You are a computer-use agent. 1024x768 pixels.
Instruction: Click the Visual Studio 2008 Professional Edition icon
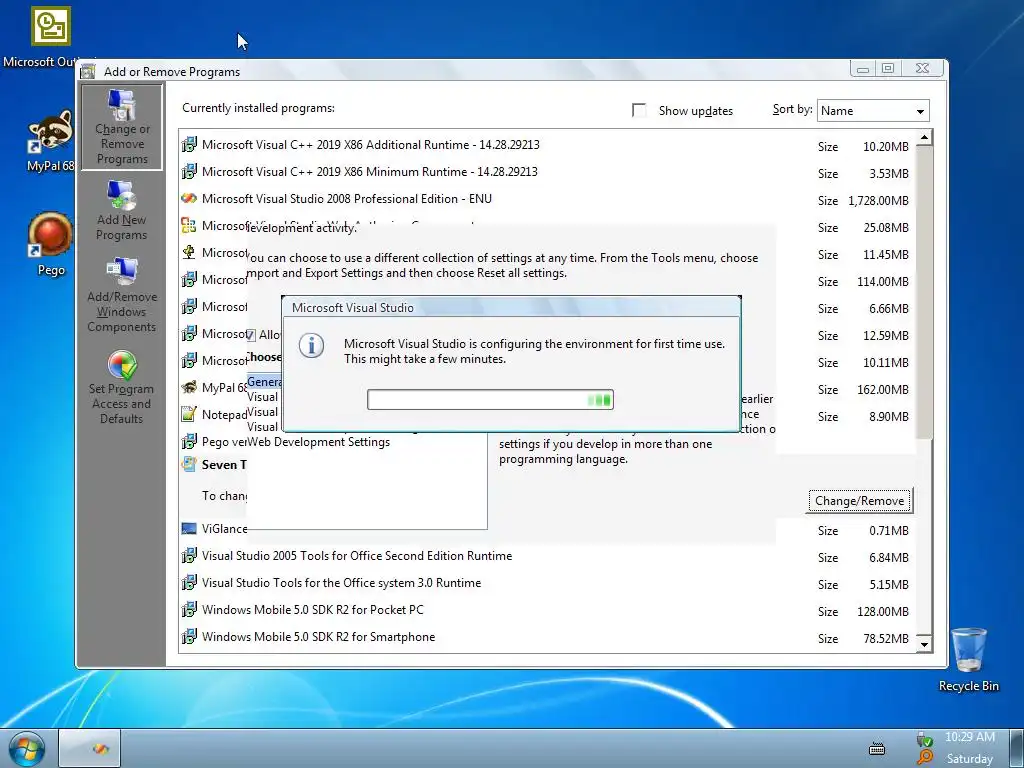point(189,199)
